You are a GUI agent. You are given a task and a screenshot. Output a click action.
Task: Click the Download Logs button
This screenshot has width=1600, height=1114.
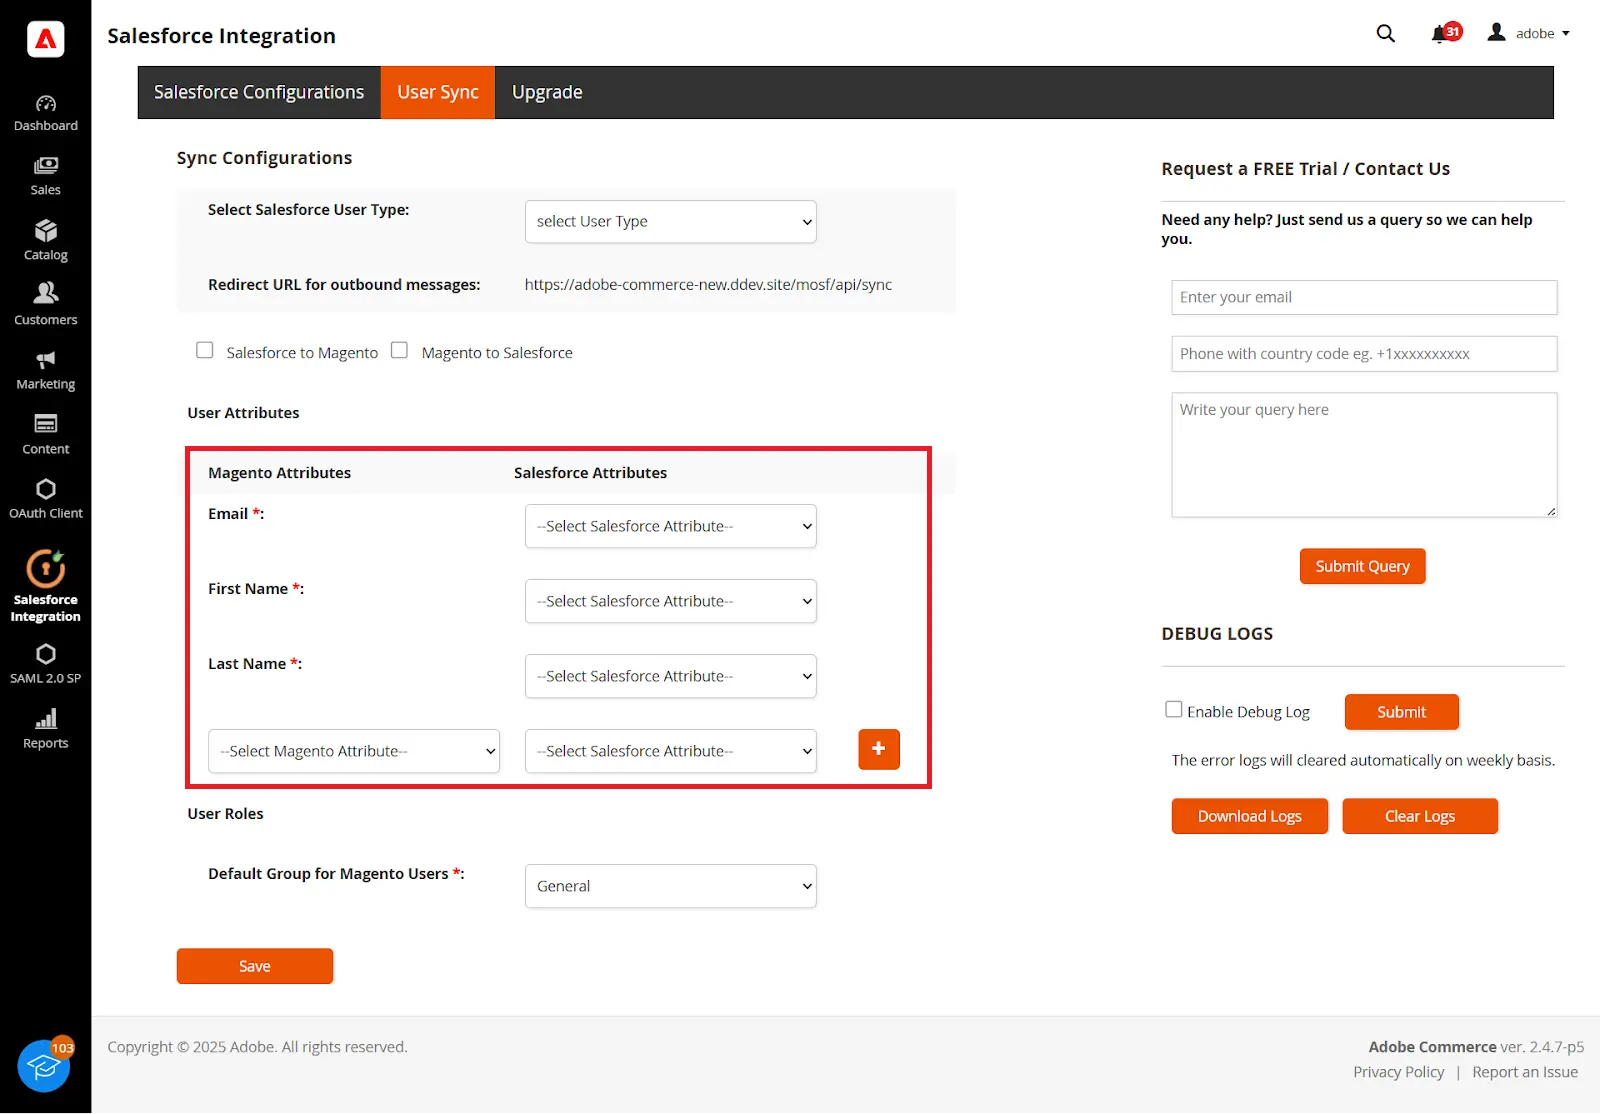pos(1250,816)
